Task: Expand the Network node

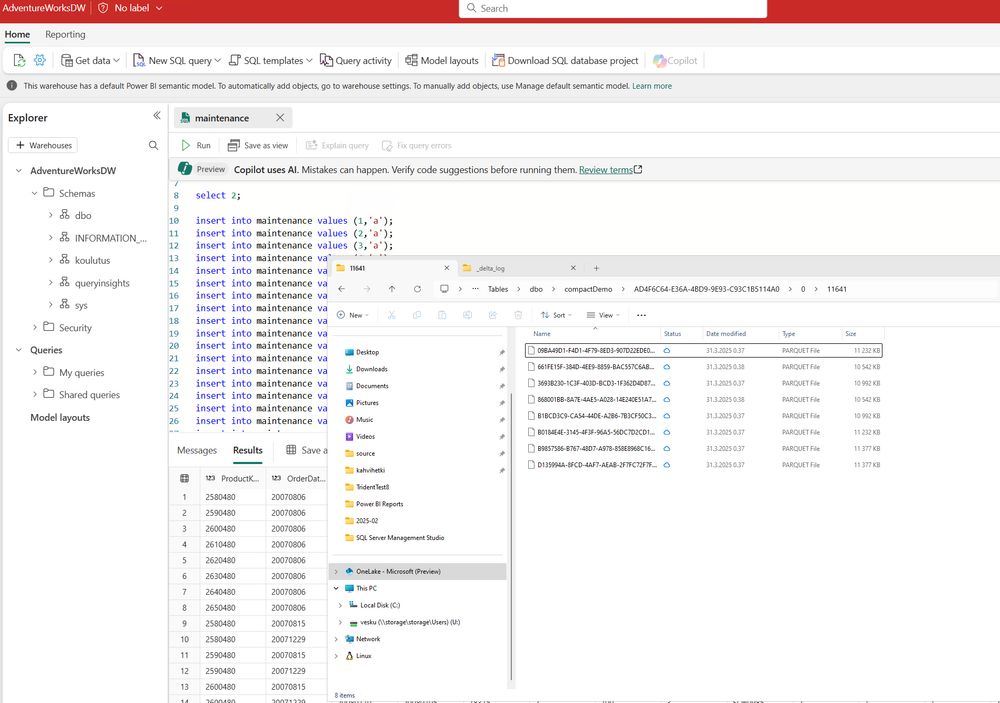Action: coord(336,639)
